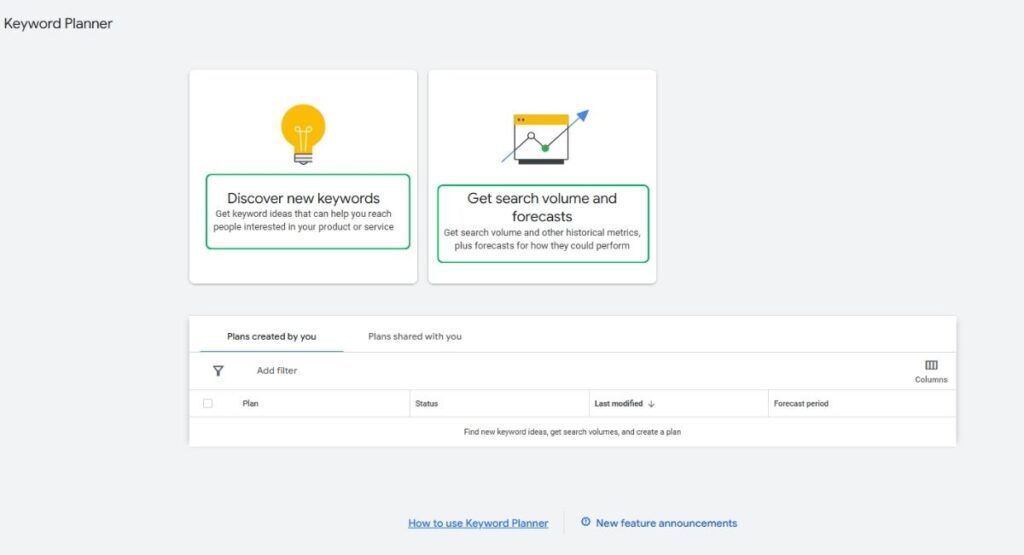Viewport: 1024px width, 555px height.
Task: Select the Plans created by you tab
Action: pyautogui.click(x=272, y=336)
